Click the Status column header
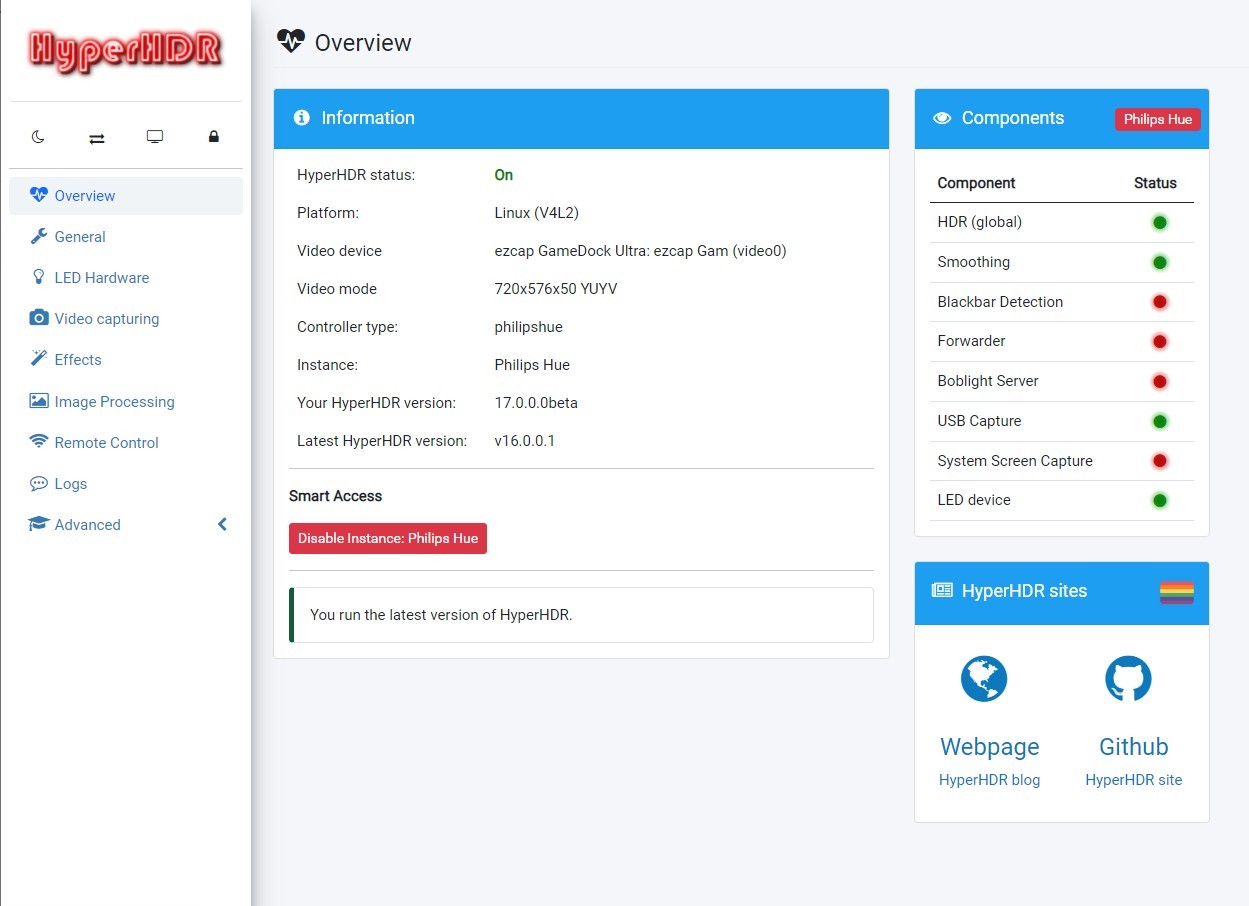The image size is (1249, 906). (x=1155, y=183)
